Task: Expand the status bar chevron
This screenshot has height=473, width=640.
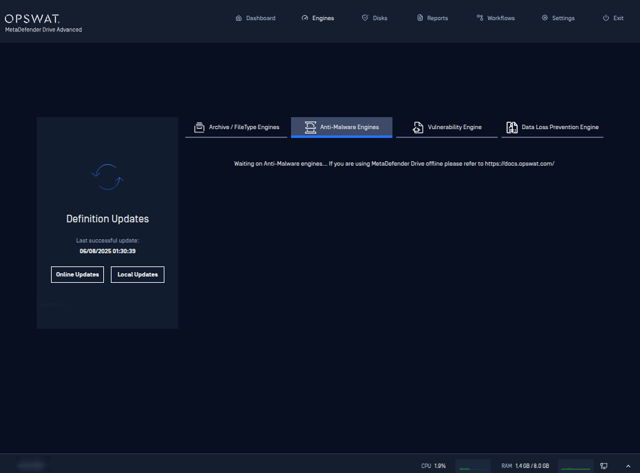Action: pos(628,466)
